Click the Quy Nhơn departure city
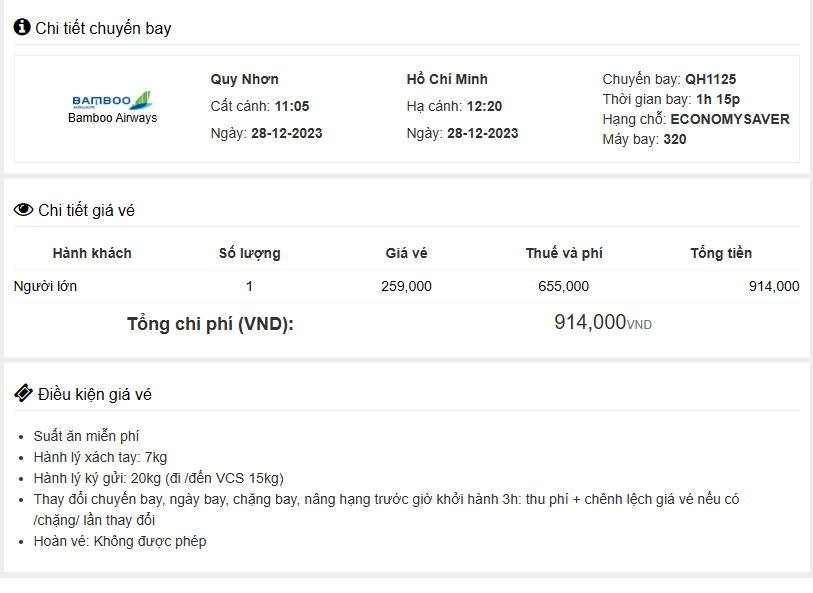Screen dimensions: 813x593 (245, 79)
